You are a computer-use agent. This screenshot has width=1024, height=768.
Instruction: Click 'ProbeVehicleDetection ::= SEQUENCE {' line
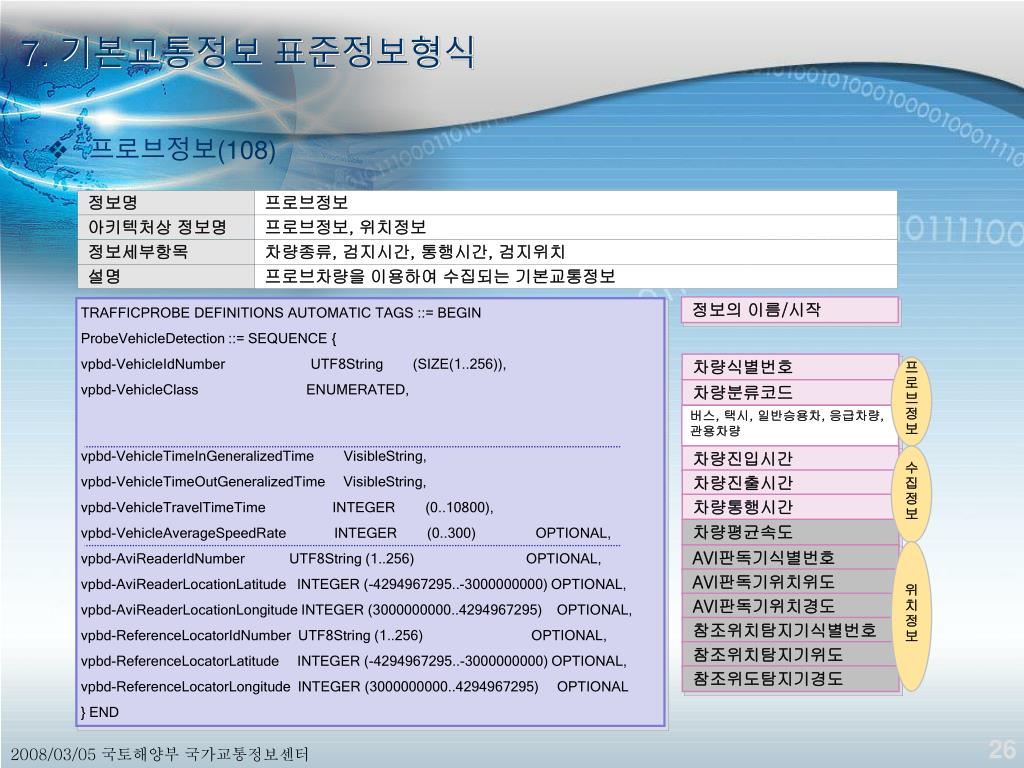tap(208, 338)
